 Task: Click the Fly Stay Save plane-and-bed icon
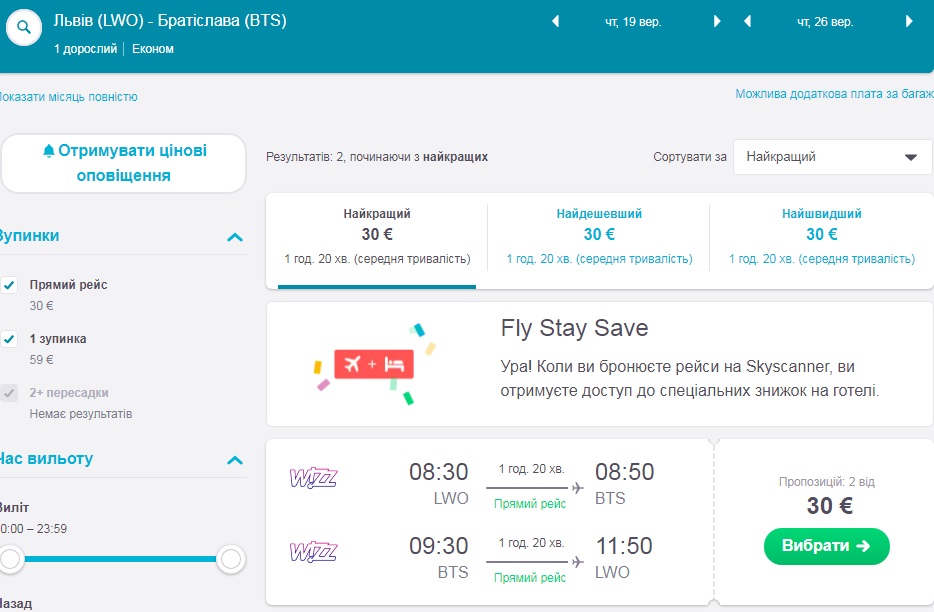tap(374, 365)
